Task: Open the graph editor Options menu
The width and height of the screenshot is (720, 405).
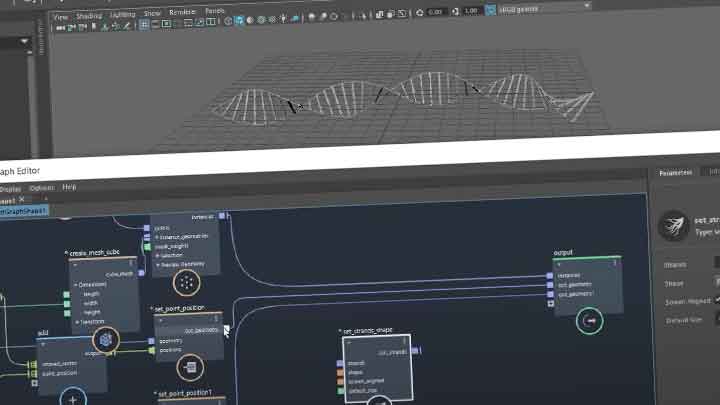Action: (42, 188)
